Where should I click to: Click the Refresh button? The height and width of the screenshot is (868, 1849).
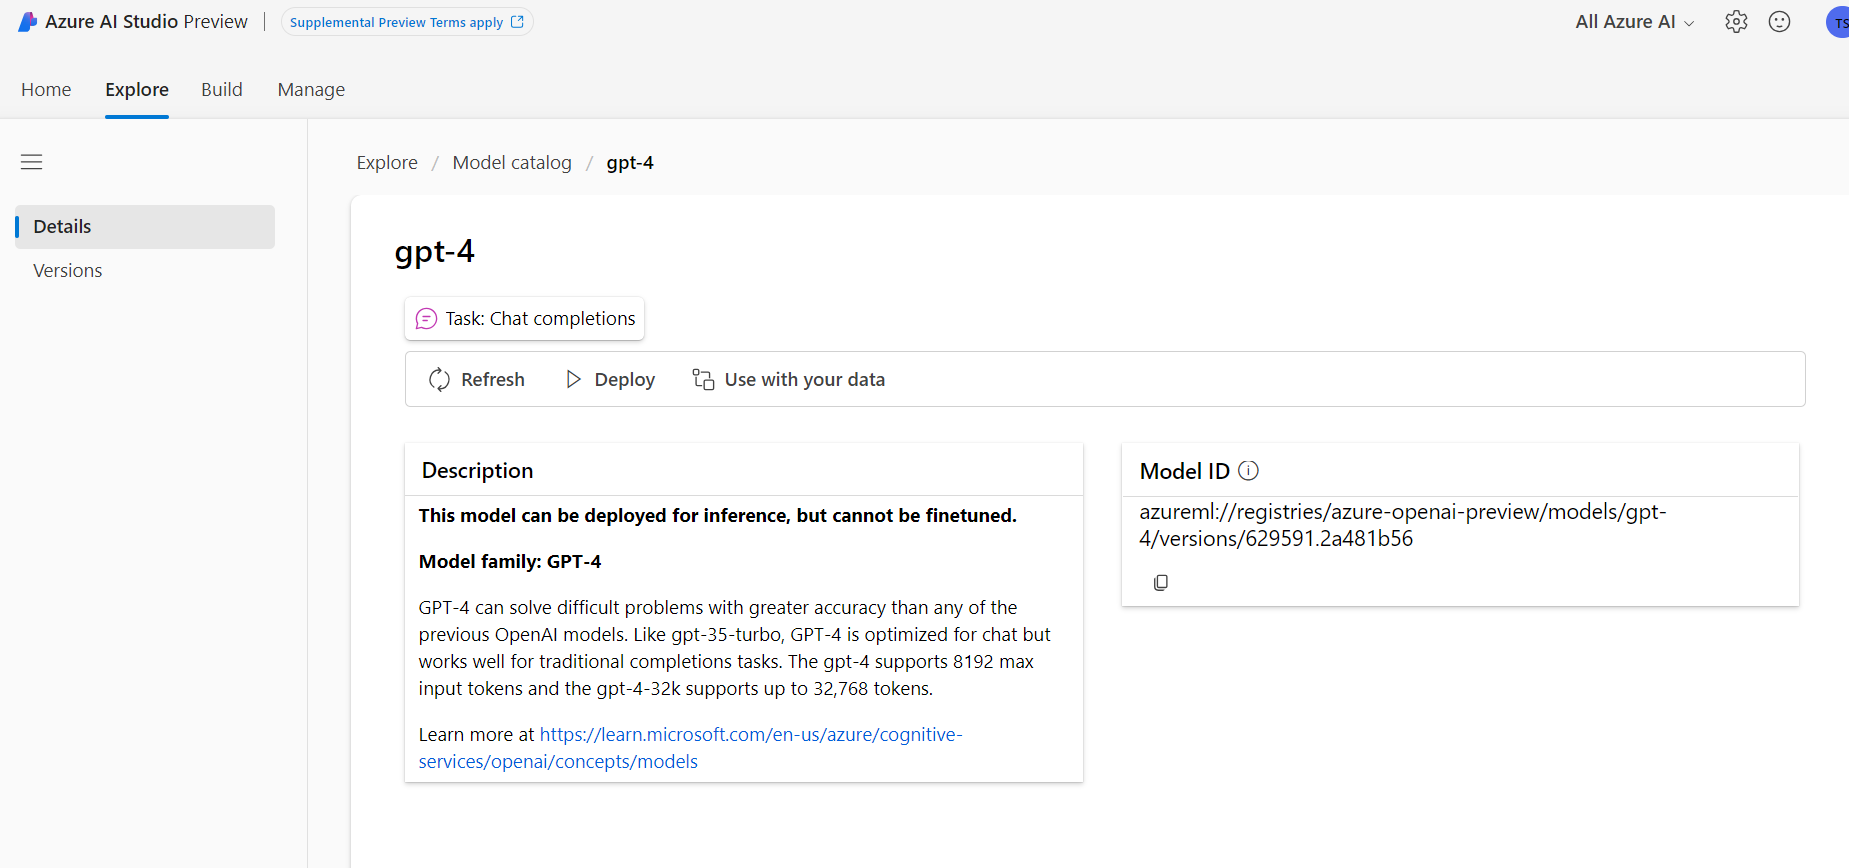[477, 380]
